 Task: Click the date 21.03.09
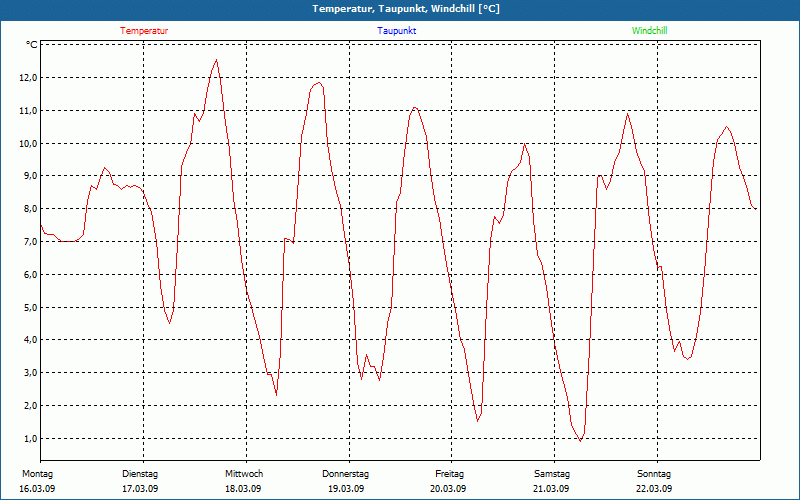(x=551, y=489)
